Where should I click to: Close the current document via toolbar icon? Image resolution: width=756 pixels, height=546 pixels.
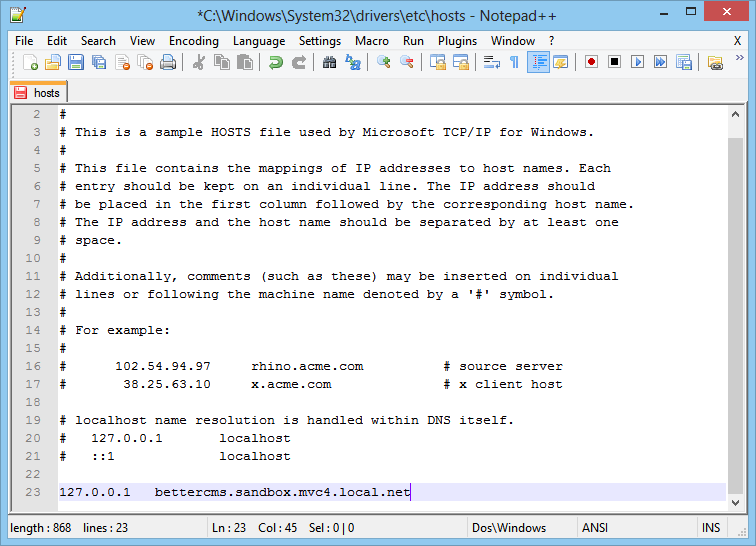click(x=122, y=63)
